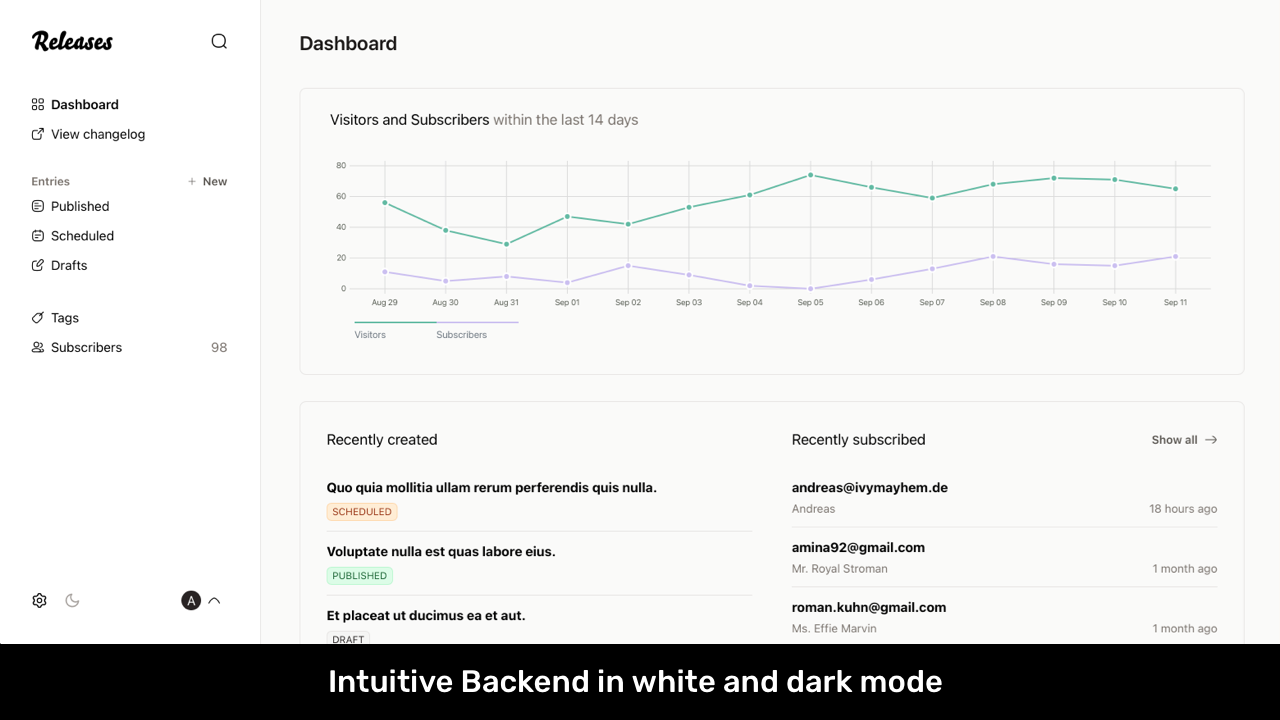Click the PUBLISHED status badge

(360, 576)
